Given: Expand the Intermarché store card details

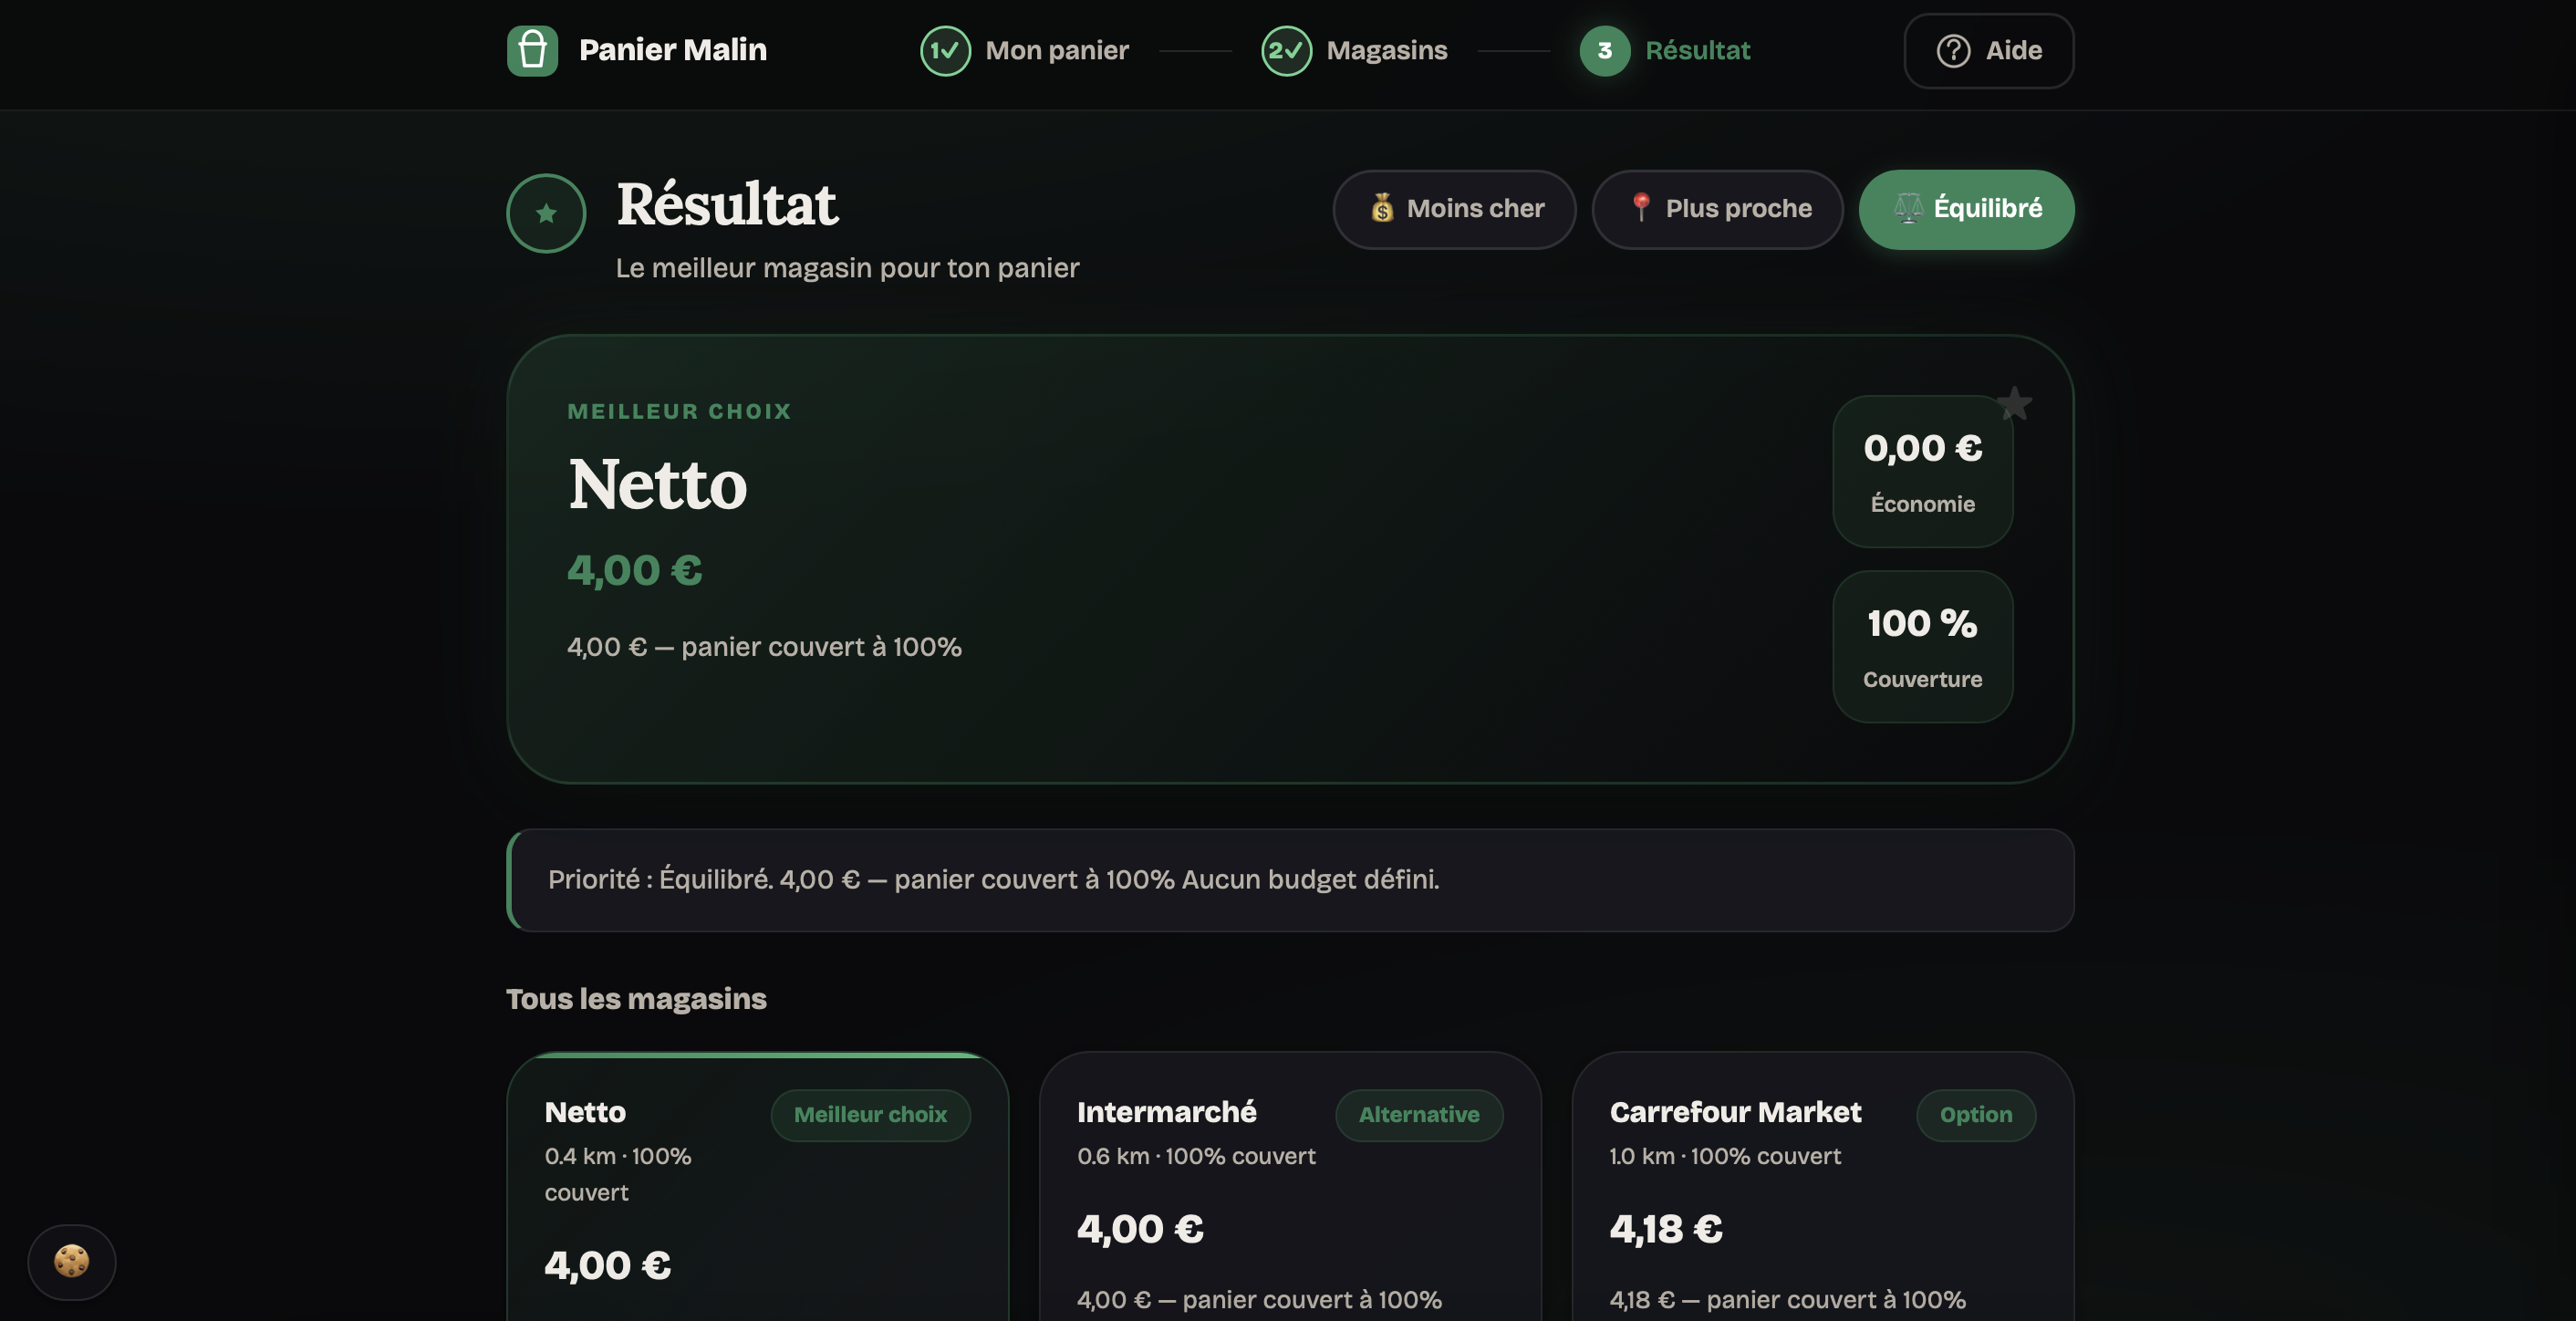Looking at the screenshot, I should pos(1290,1180).
